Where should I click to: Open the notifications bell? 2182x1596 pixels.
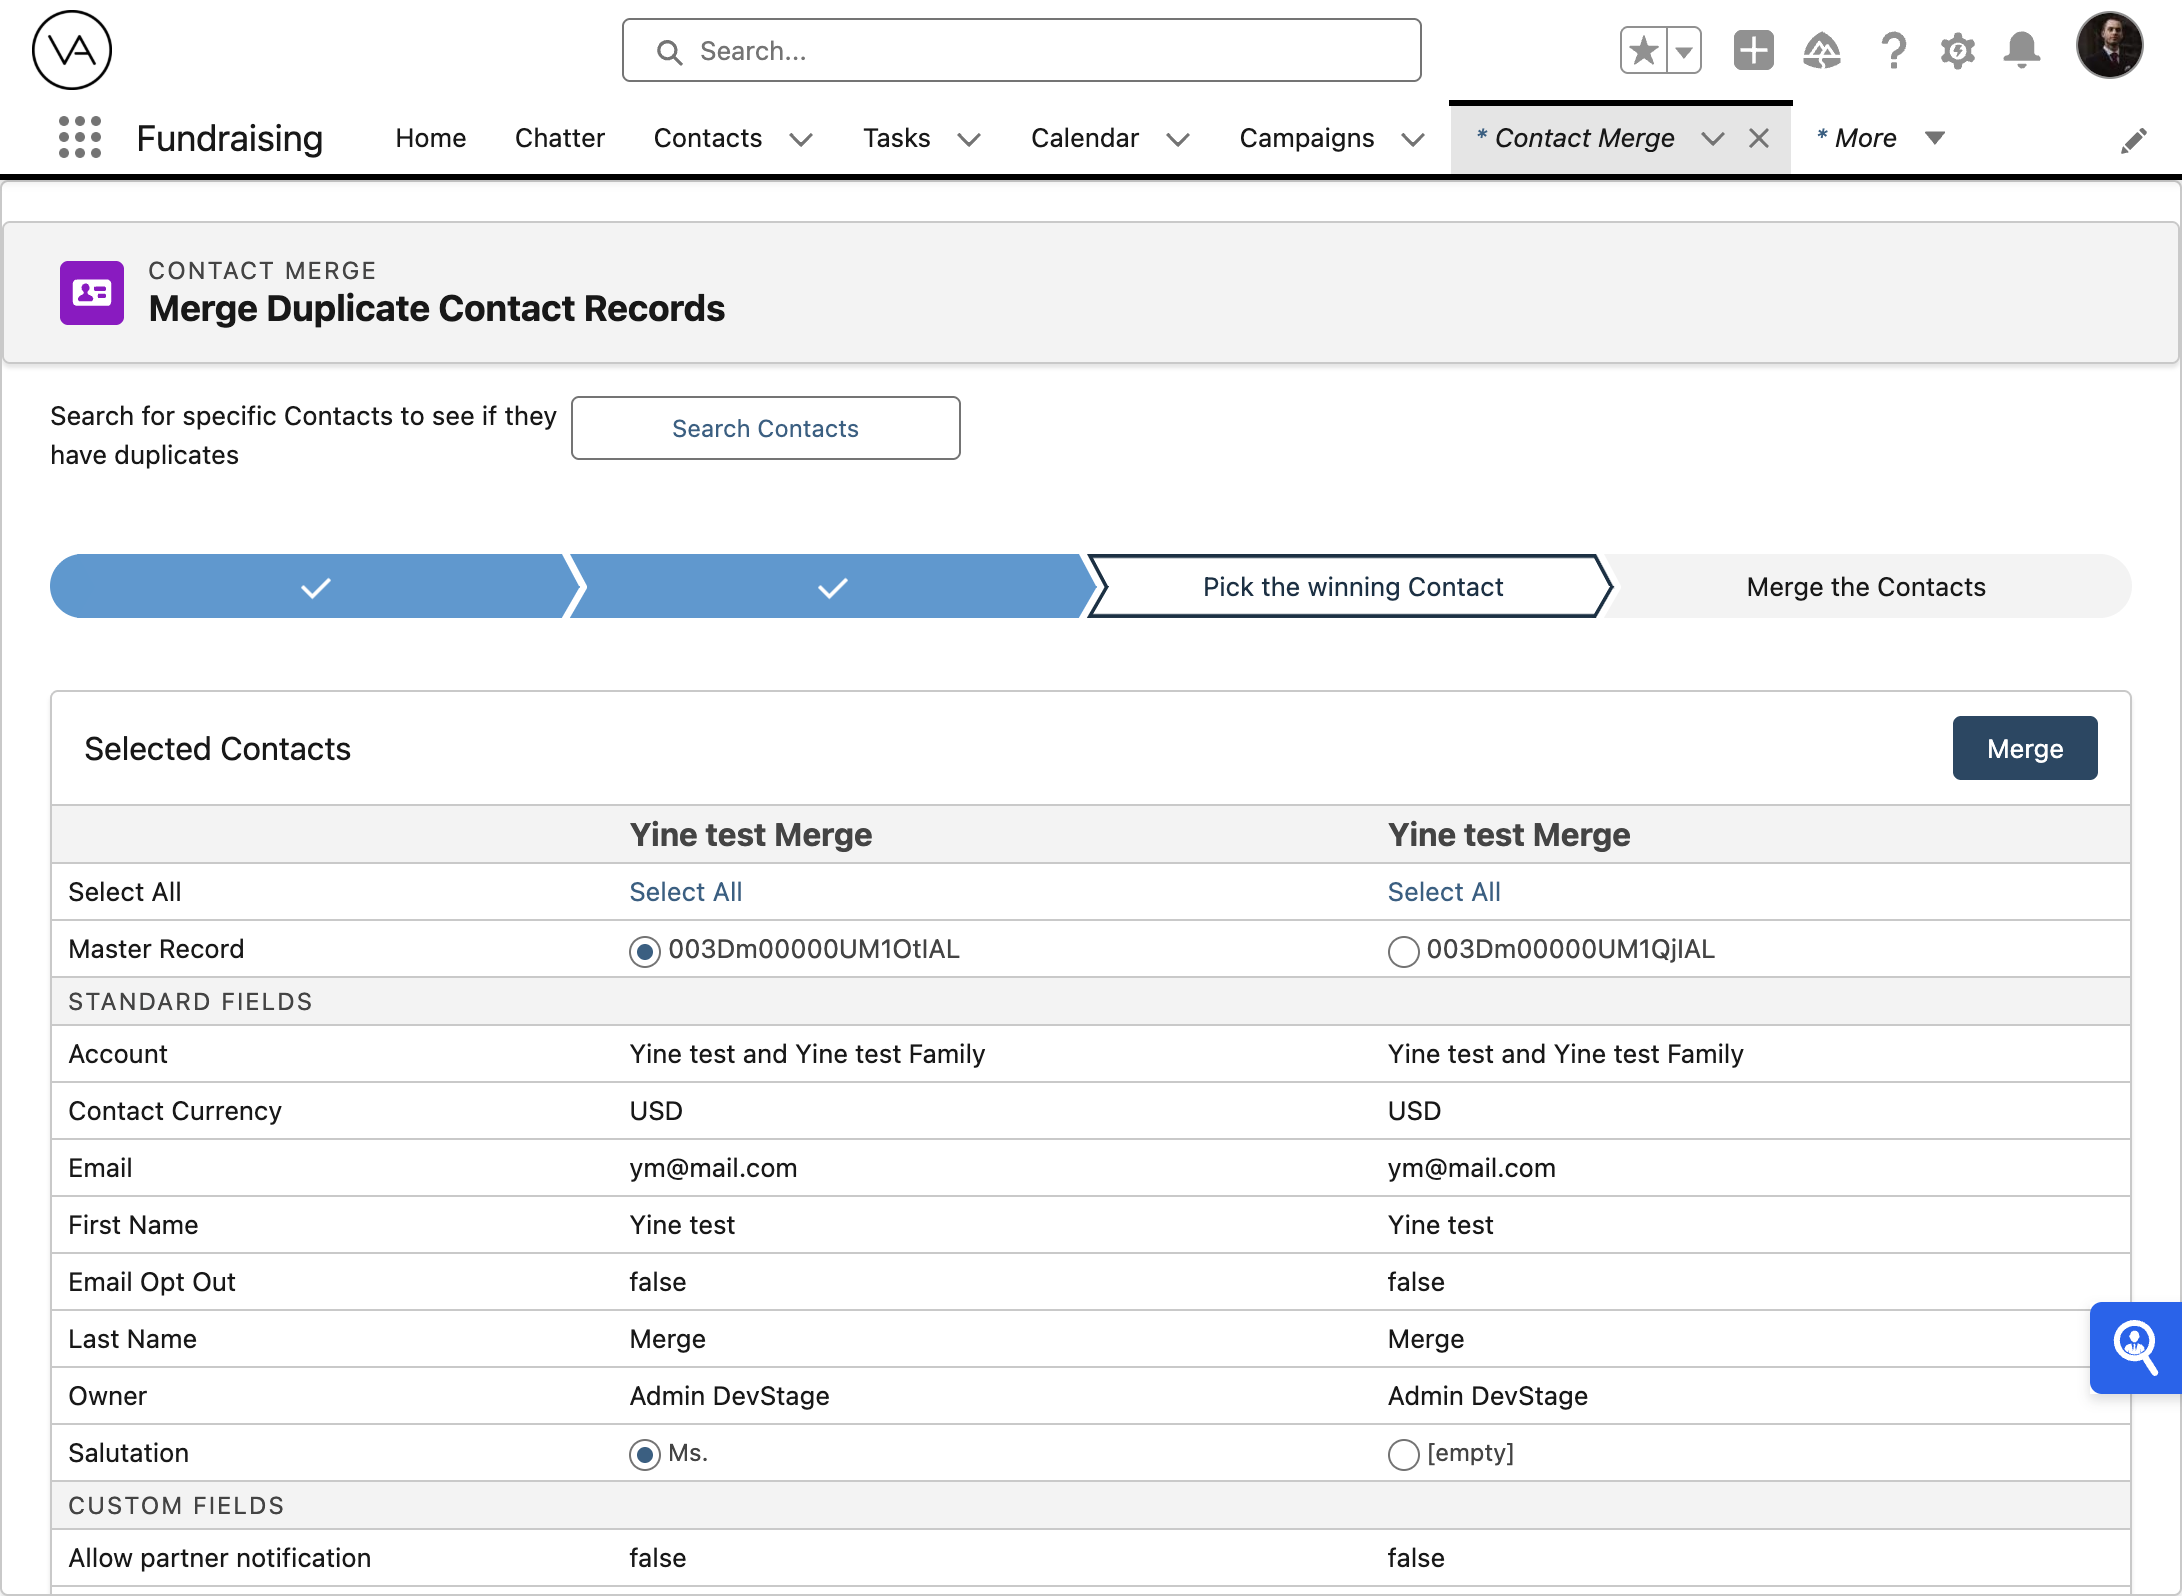[2022, 50]
